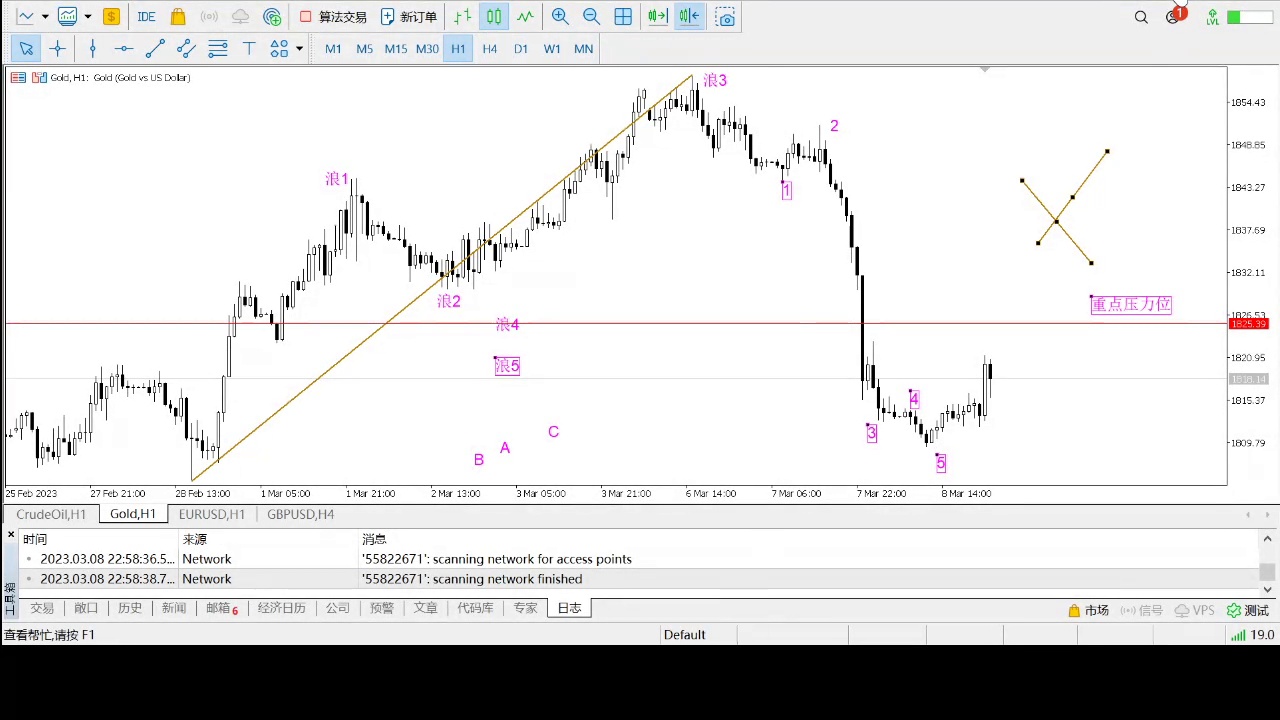The image size is (1280, 720).
Task: Select the Fibonacci retracement lines tool
Action: pos(218,48)
